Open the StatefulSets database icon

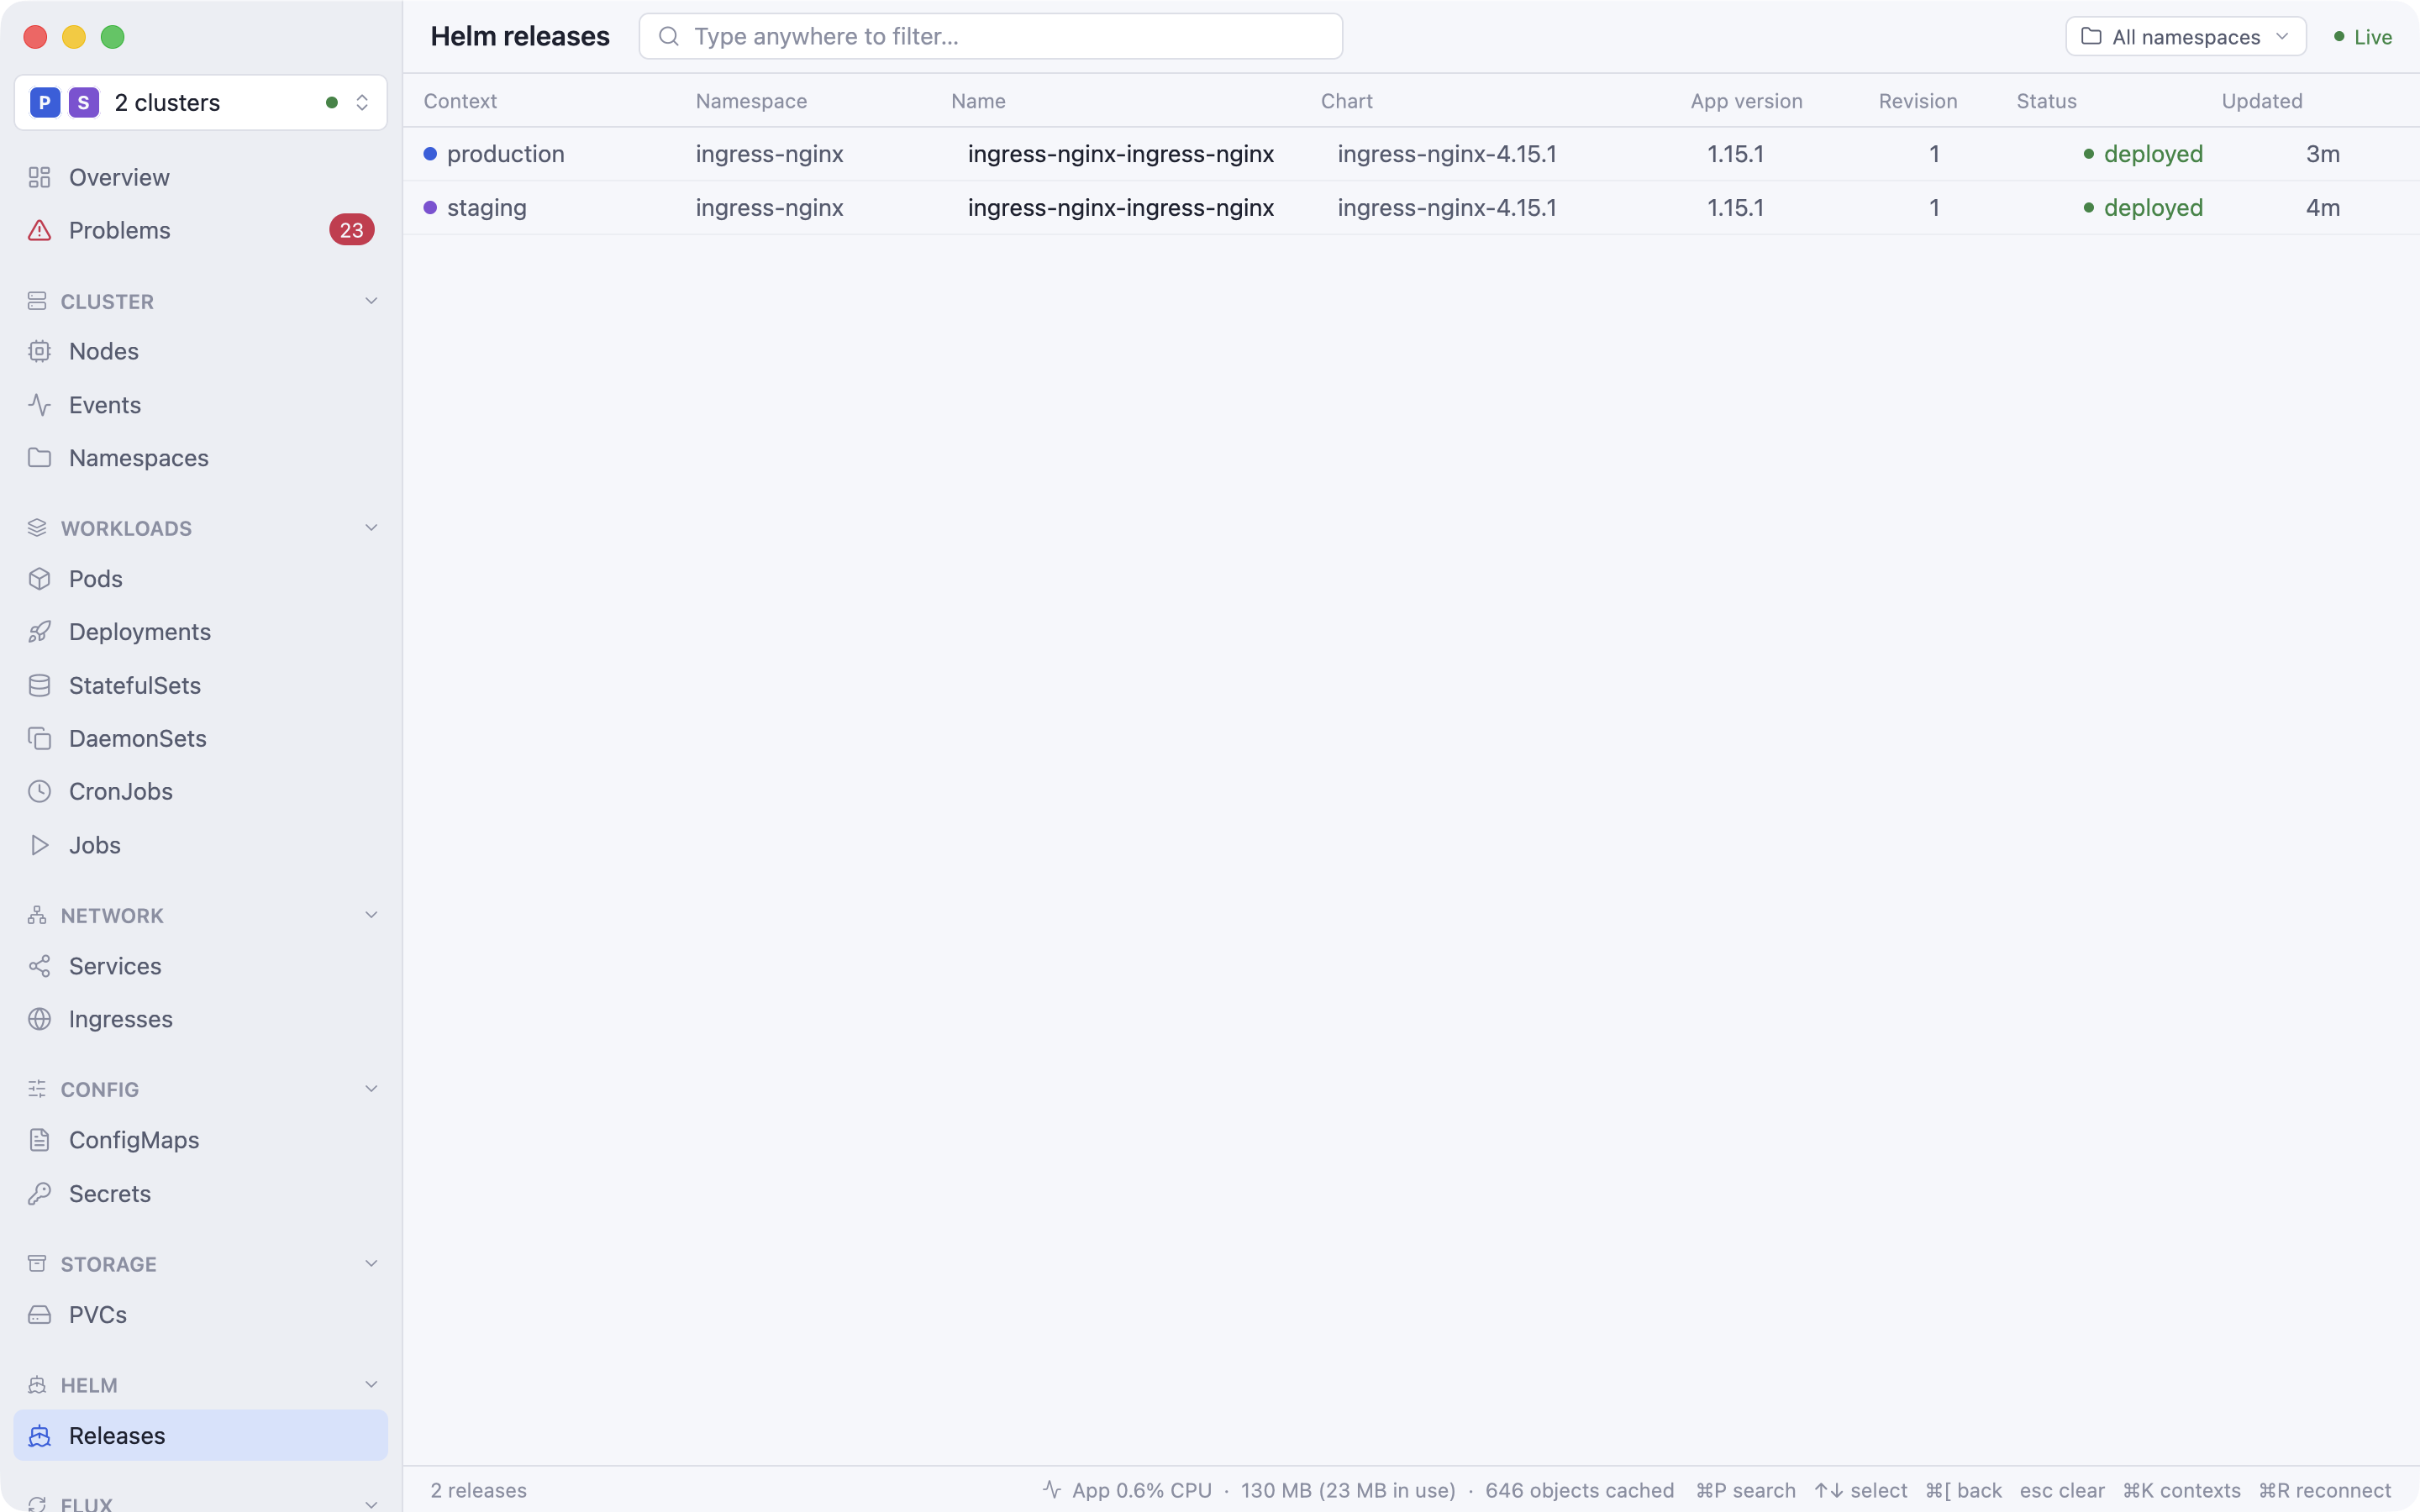point(39,686)
